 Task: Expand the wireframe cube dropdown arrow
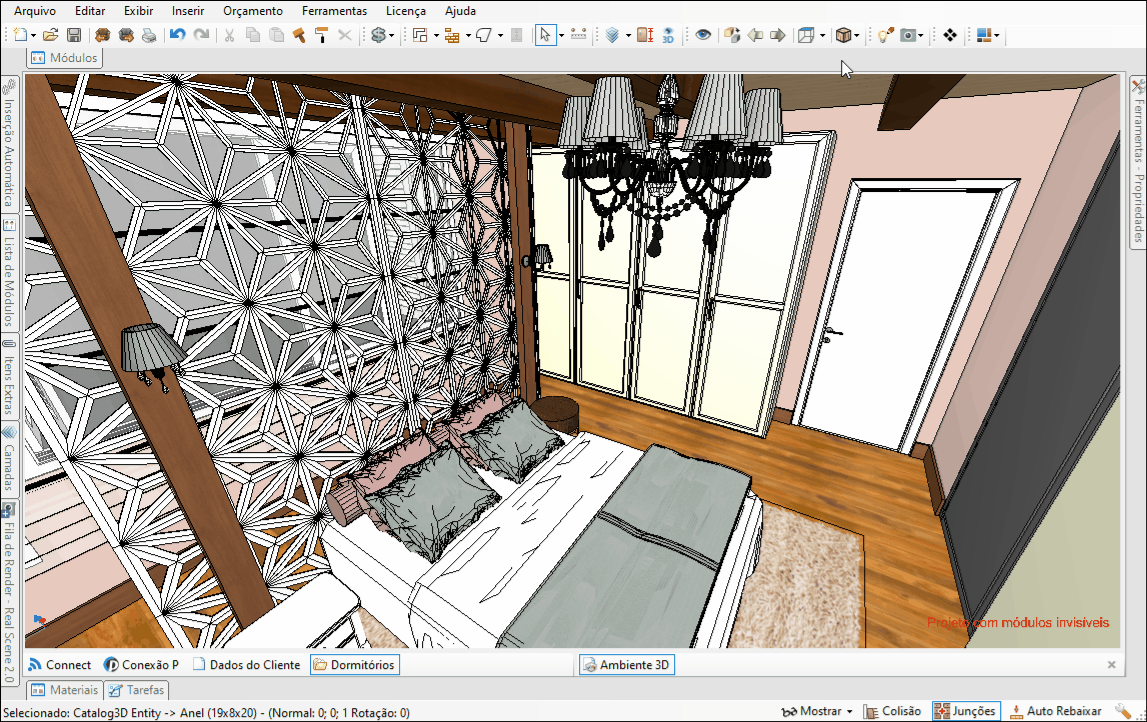click(822, 36)
